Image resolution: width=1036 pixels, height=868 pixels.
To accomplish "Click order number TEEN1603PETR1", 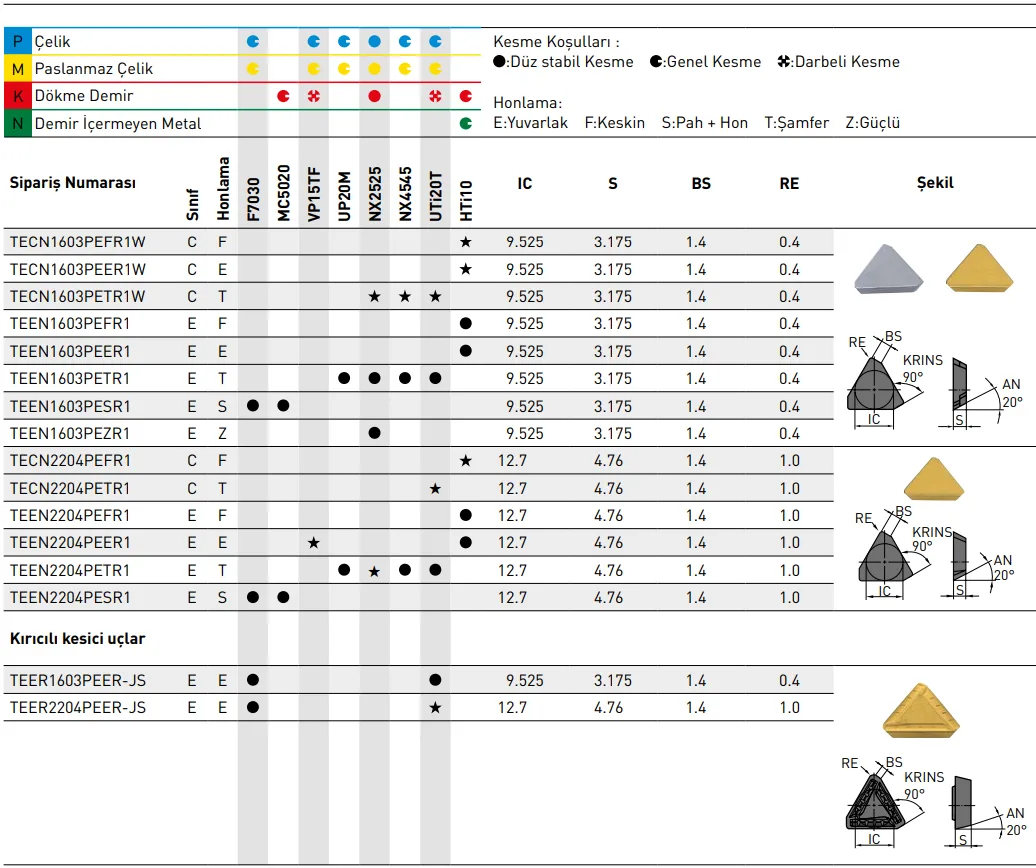I will pos(70,379).
